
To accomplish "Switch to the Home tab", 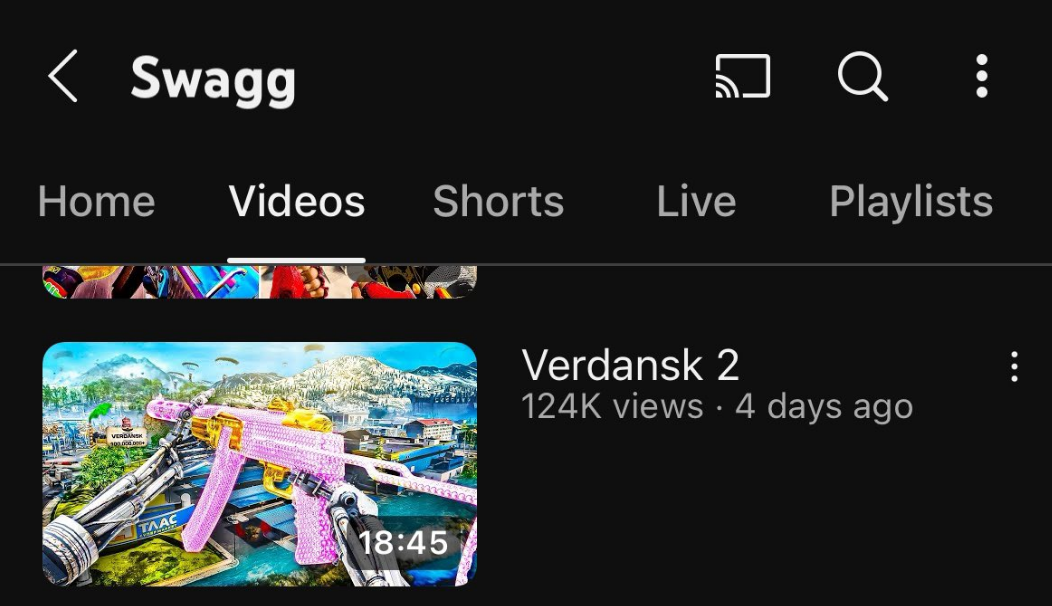I will coord(97,201).
